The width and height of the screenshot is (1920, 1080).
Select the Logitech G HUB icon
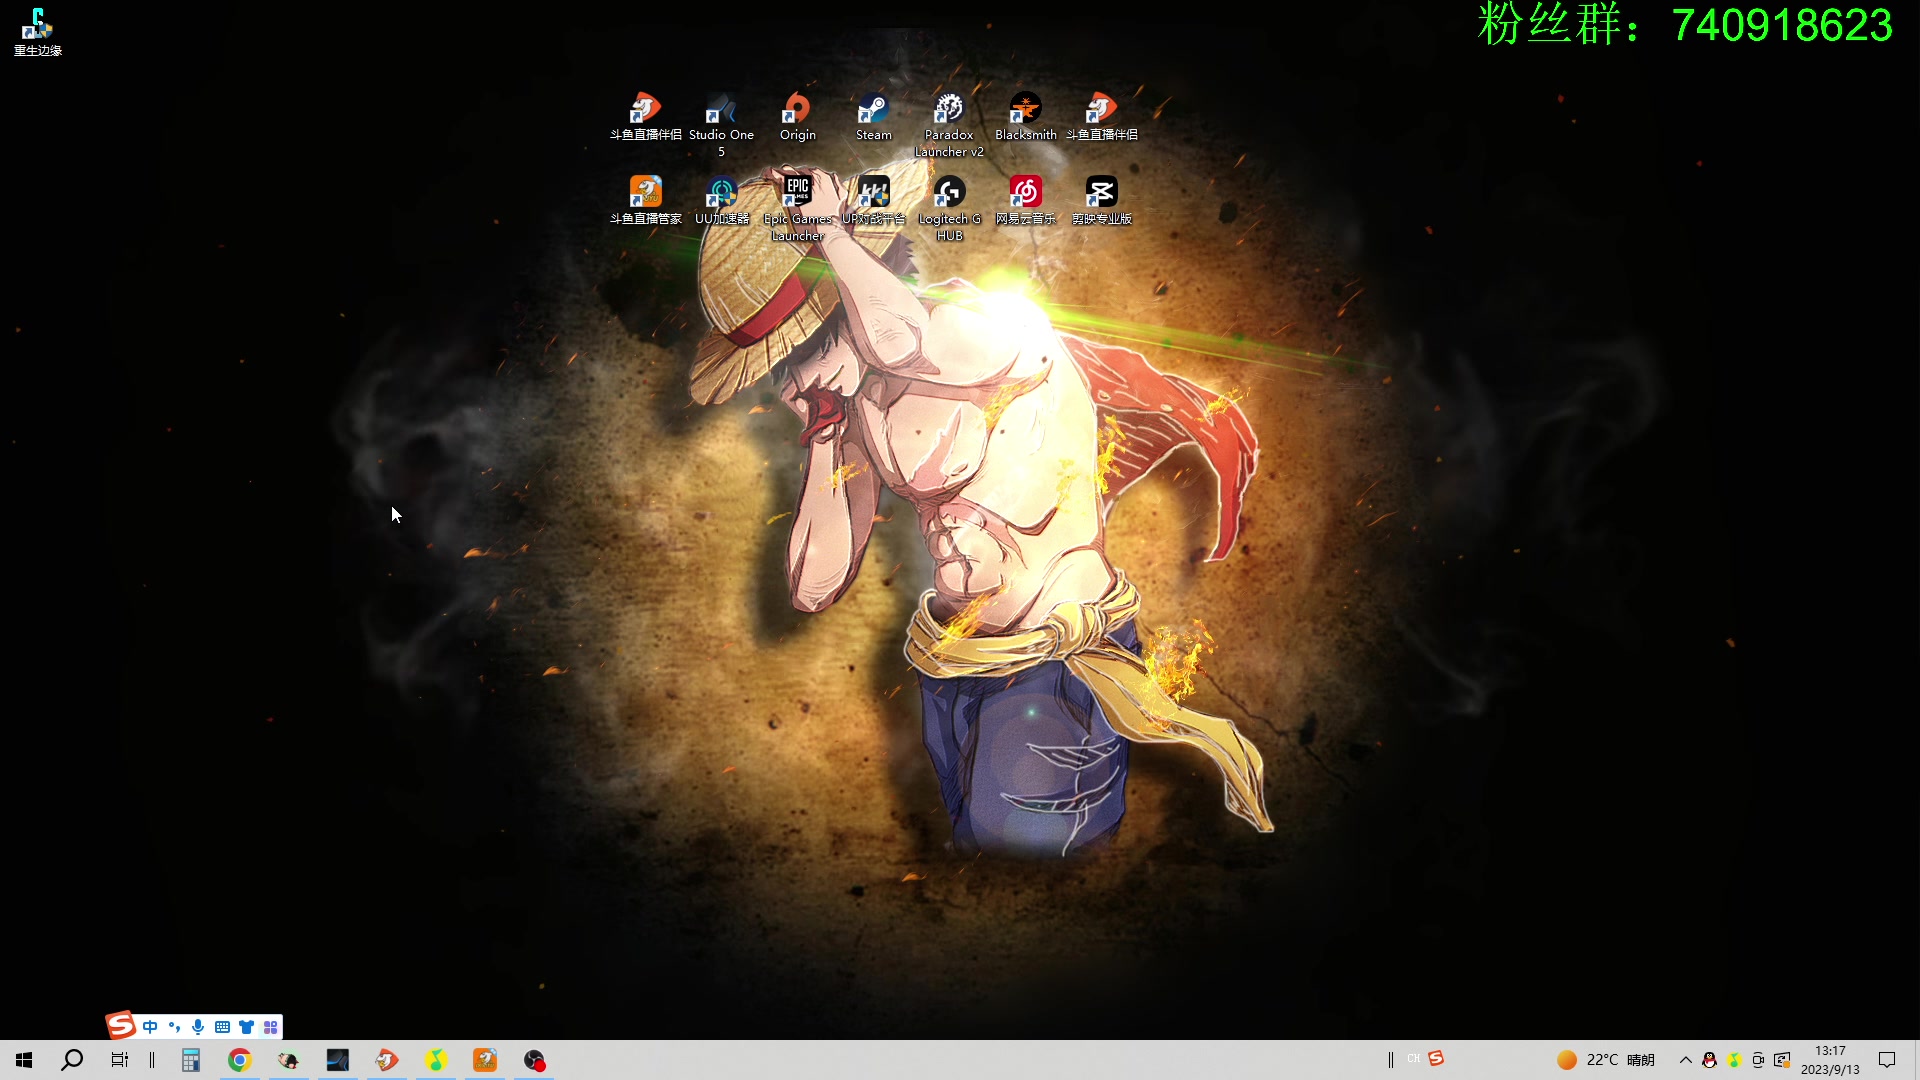(x=949, y=209)
